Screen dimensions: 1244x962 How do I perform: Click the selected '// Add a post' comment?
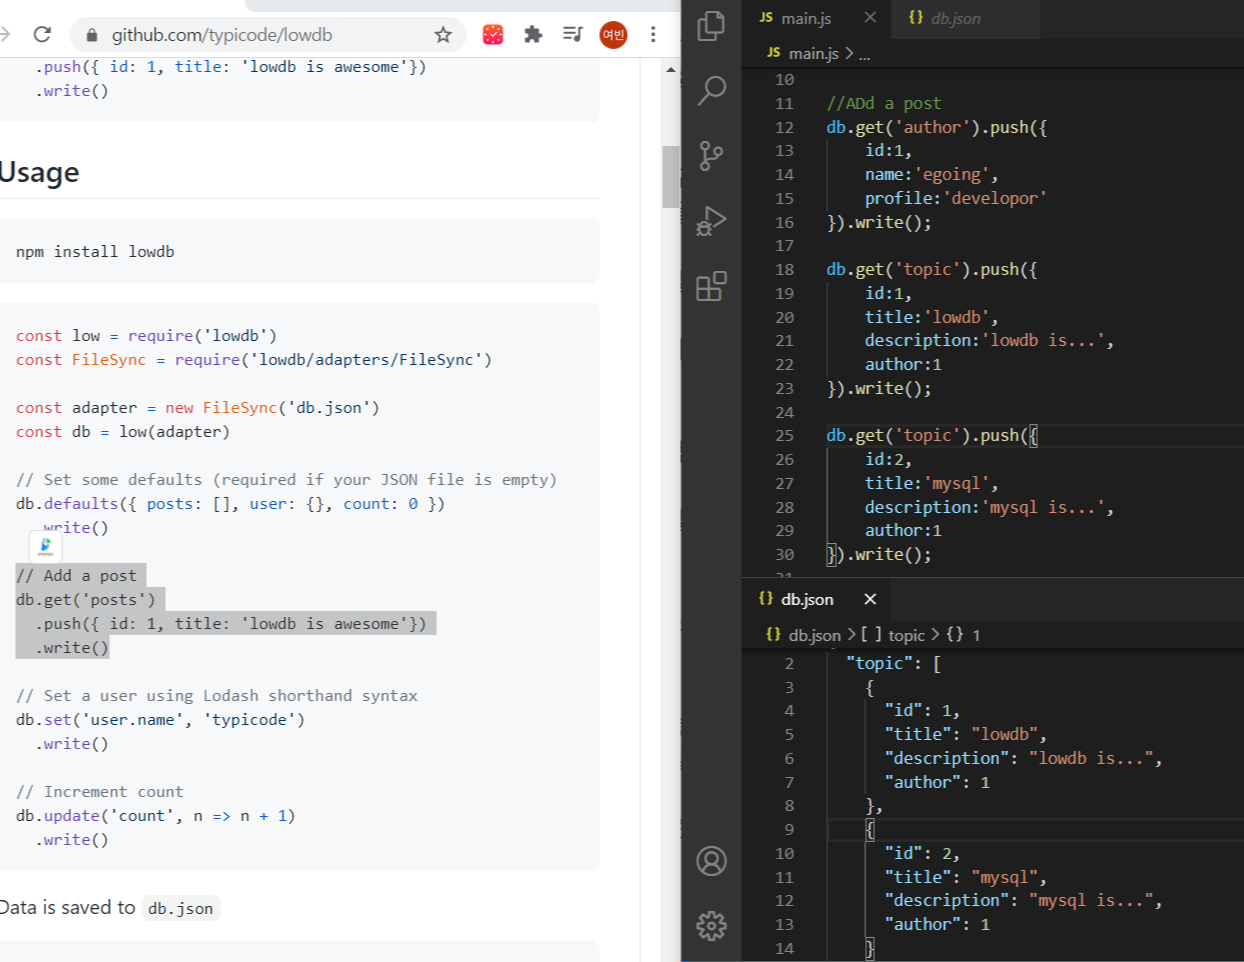tap(76, 576)
